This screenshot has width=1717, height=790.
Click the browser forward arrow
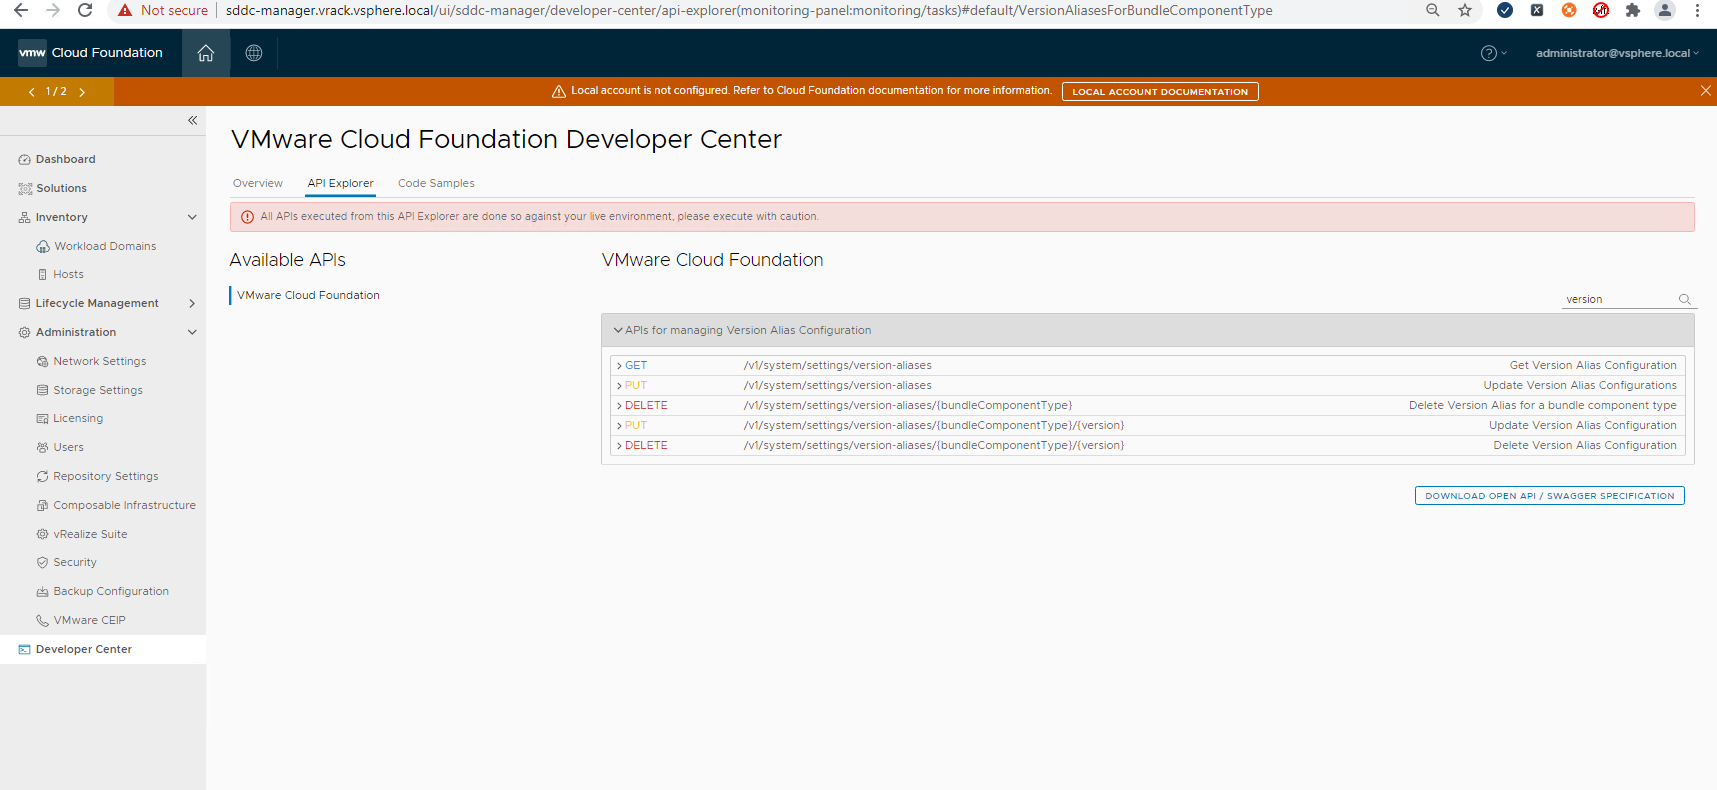53,10
